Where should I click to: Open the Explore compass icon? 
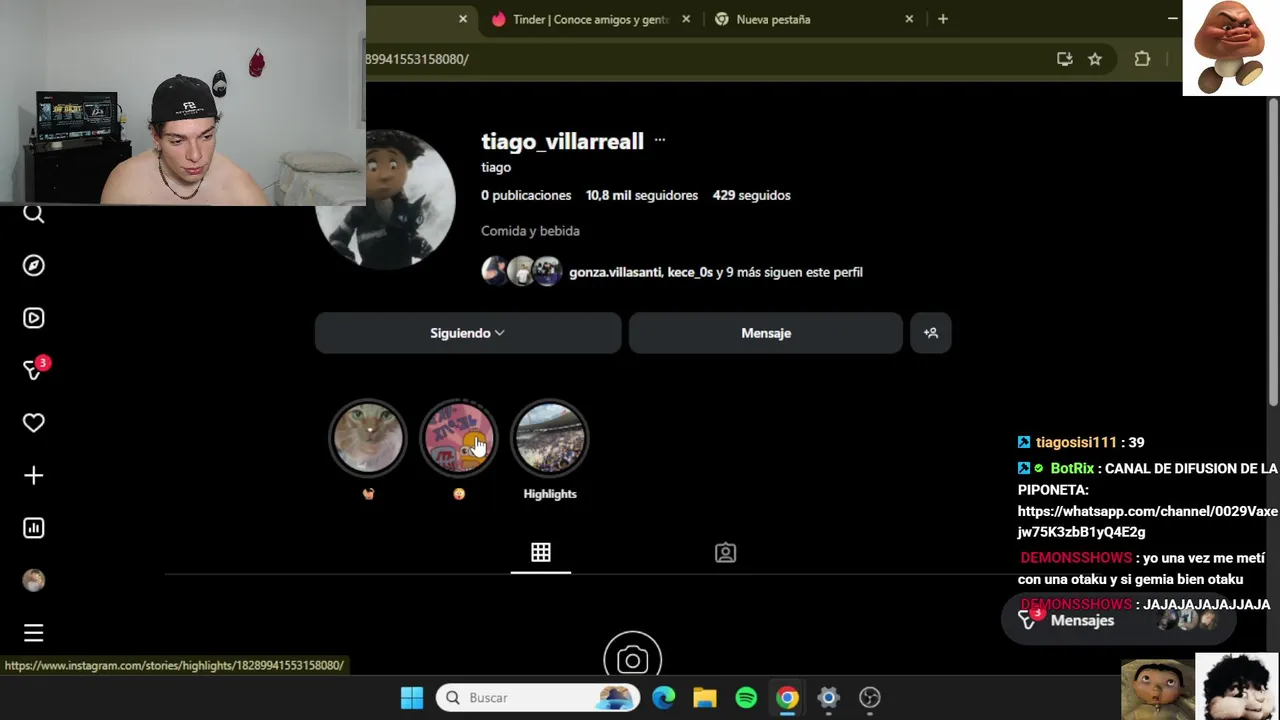(x=34, y=266)
